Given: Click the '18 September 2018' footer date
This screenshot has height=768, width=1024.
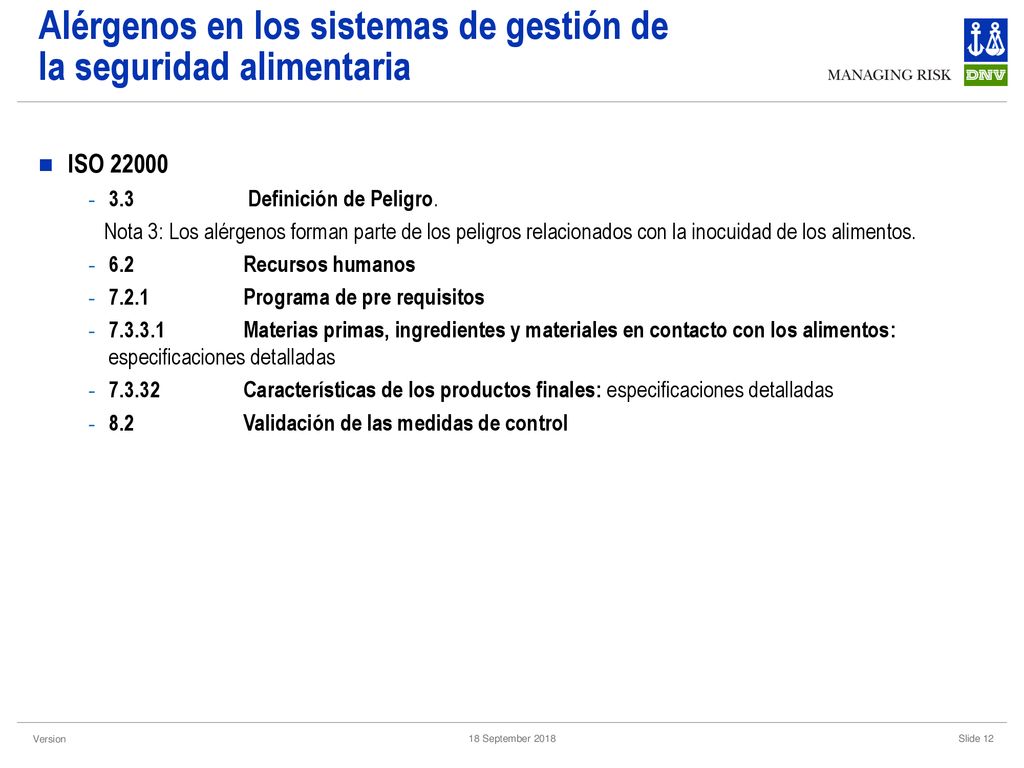Looking at the screenshot, I should [x=512, y=738].
